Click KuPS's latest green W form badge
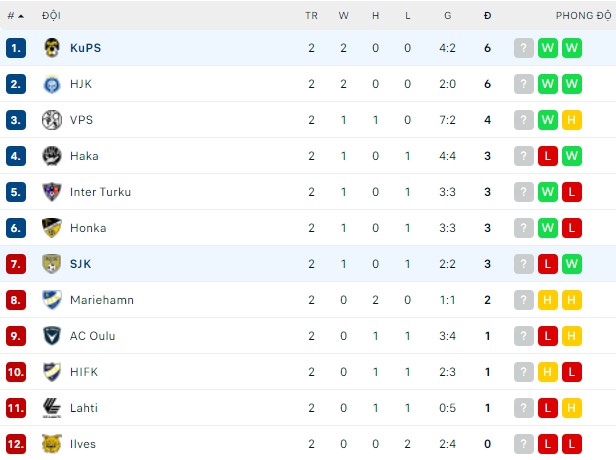616x460 pixels. (x=572, y=48)
